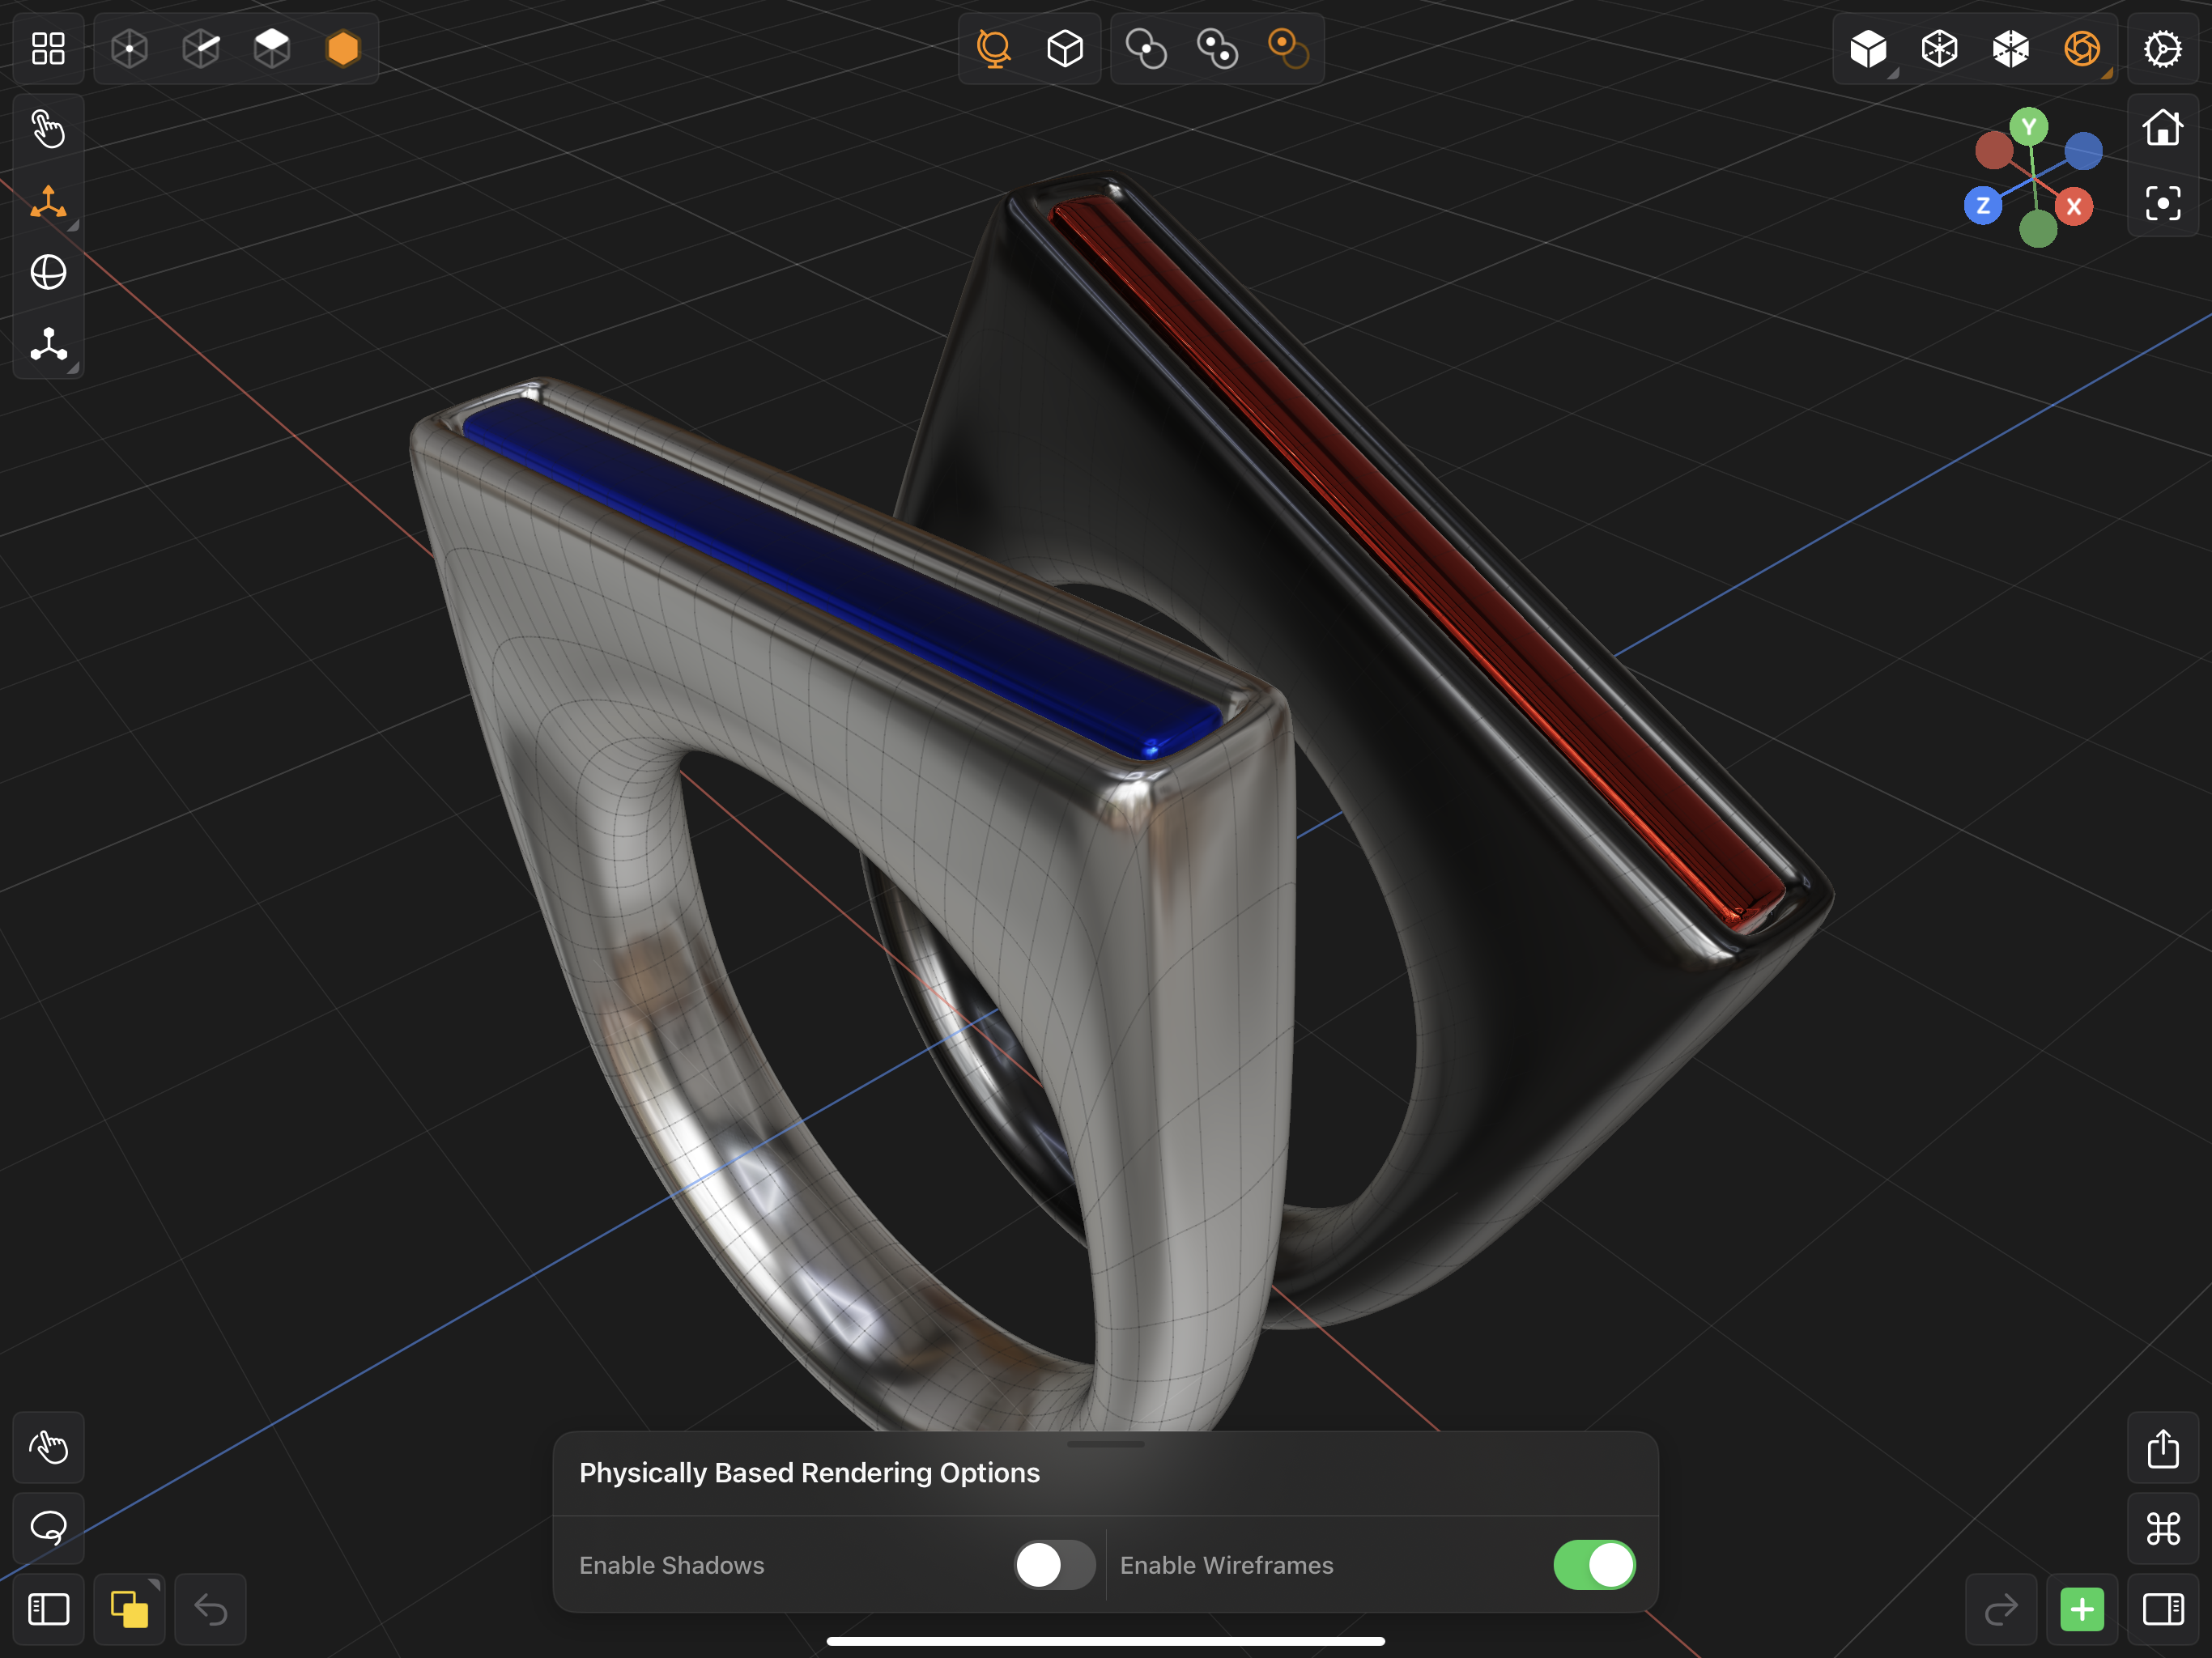The image size is (2212, 1658).
Task: Toggle the right sidebar panel
Action: tap(2163, 1609)
